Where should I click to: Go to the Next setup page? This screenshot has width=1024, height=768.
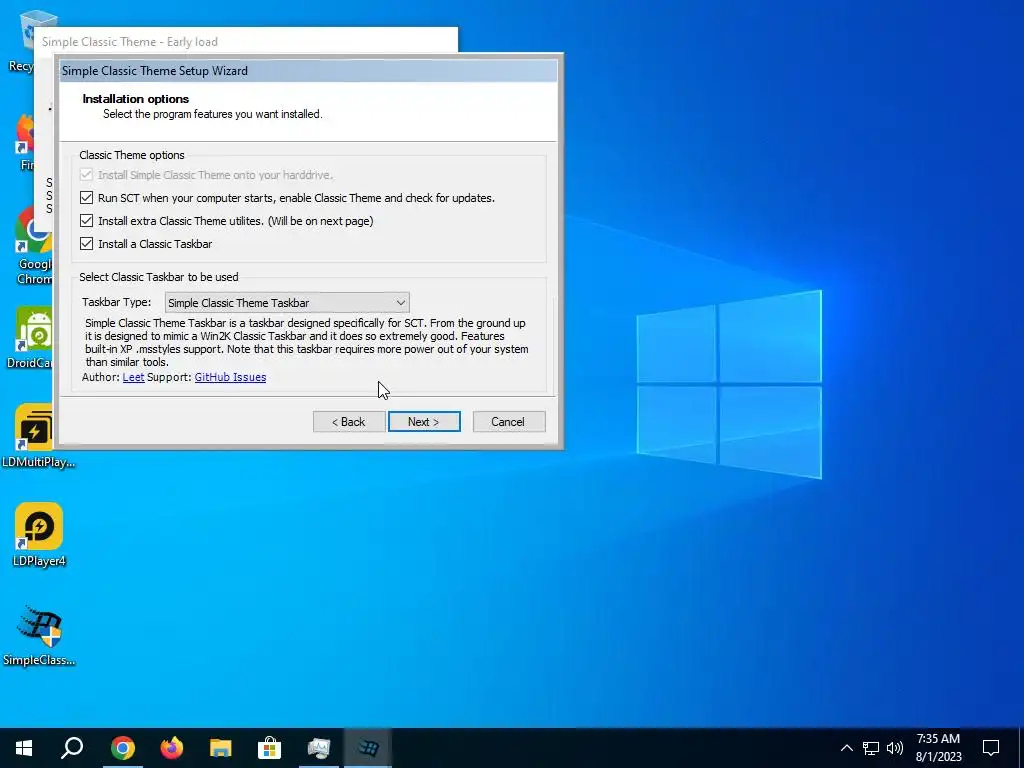point(424,422)
